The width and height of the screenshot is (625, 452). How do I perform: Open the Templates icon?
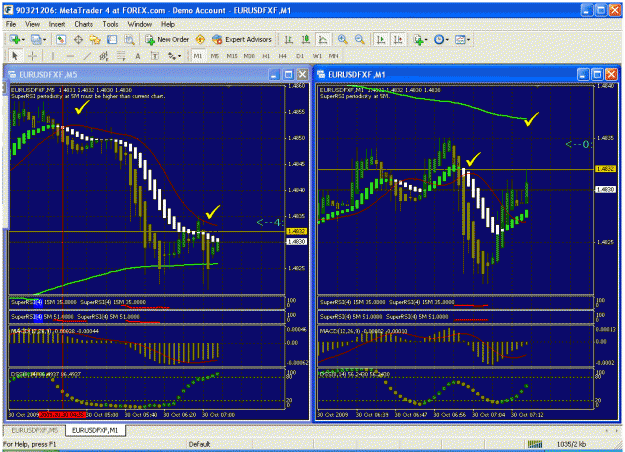pos(460,39)
